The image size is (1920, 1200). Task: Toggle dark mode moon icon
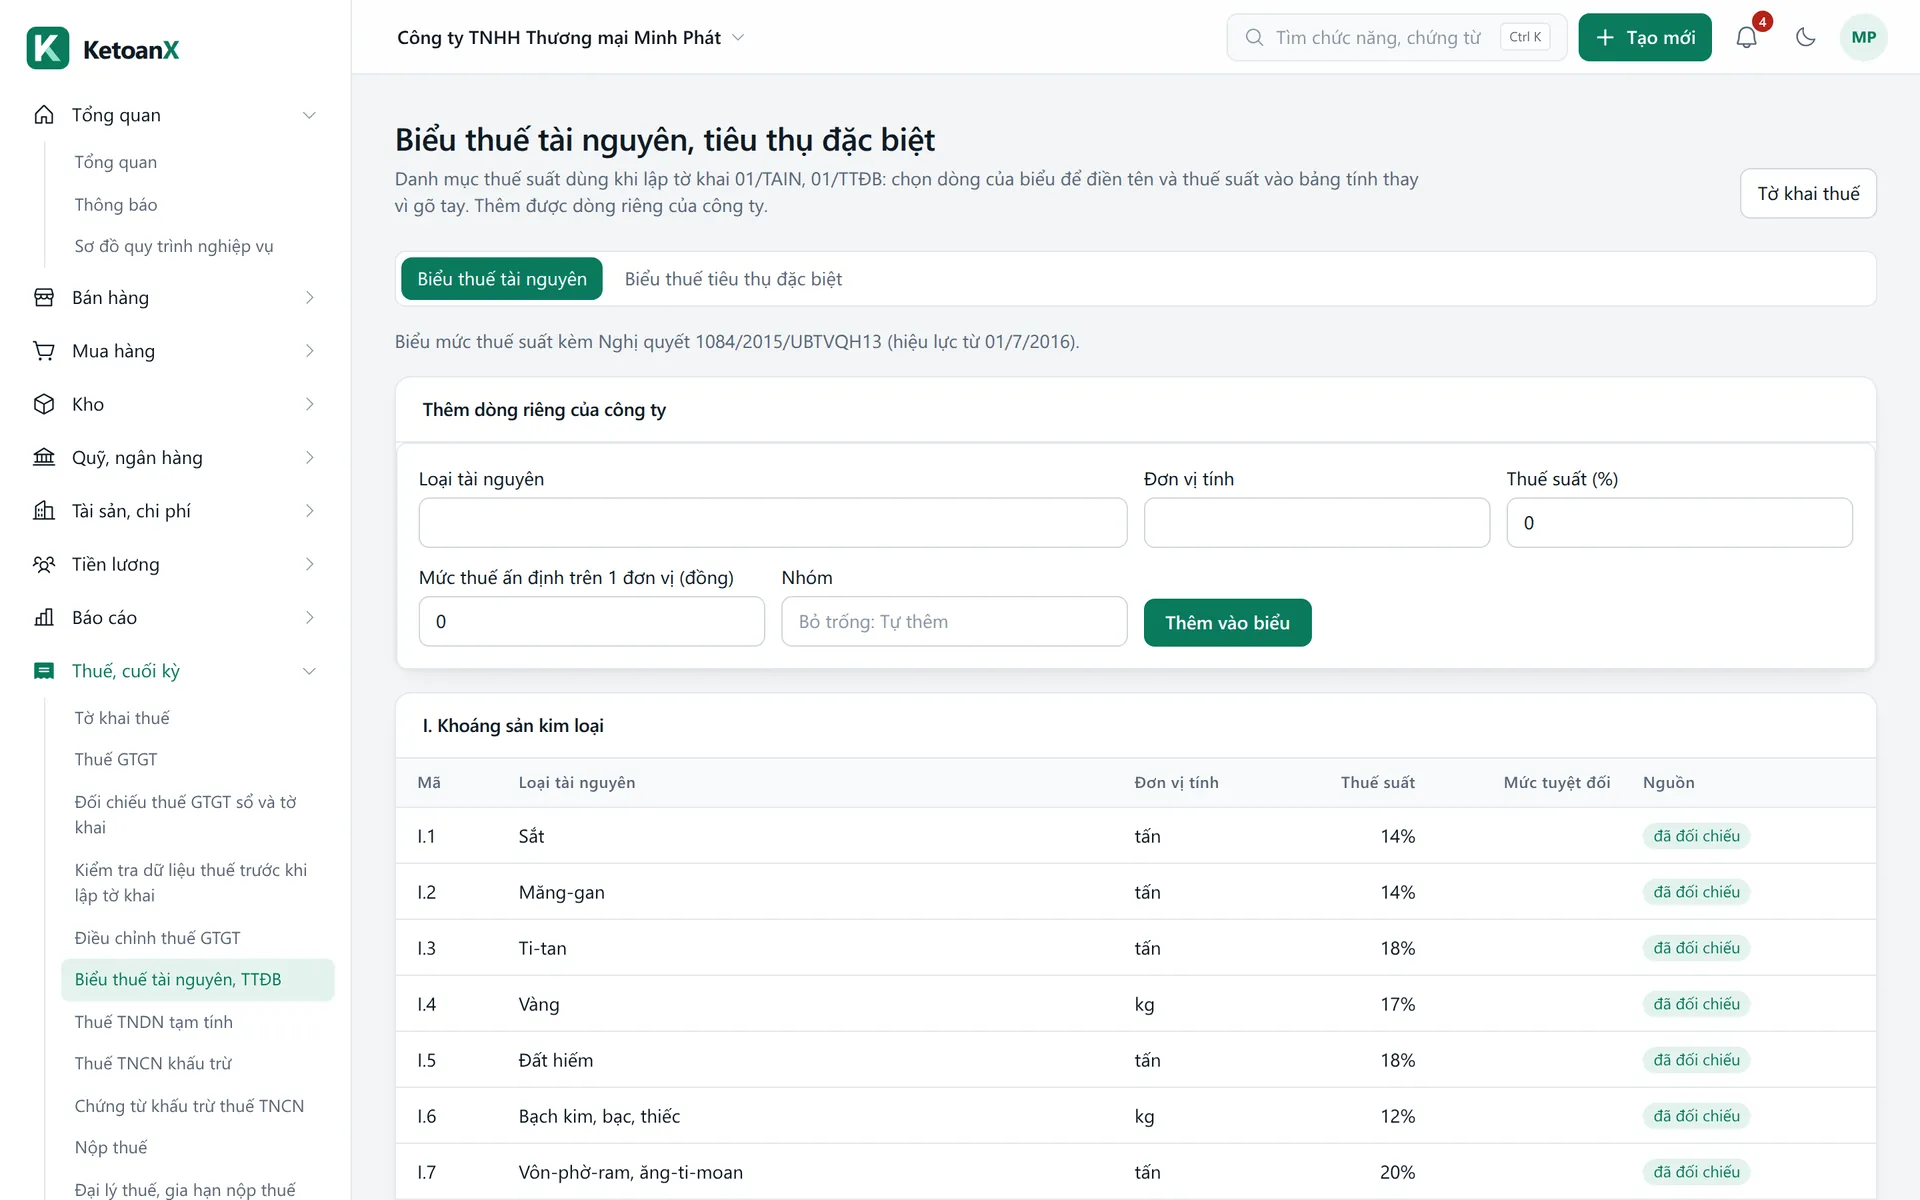(1805, 37)
